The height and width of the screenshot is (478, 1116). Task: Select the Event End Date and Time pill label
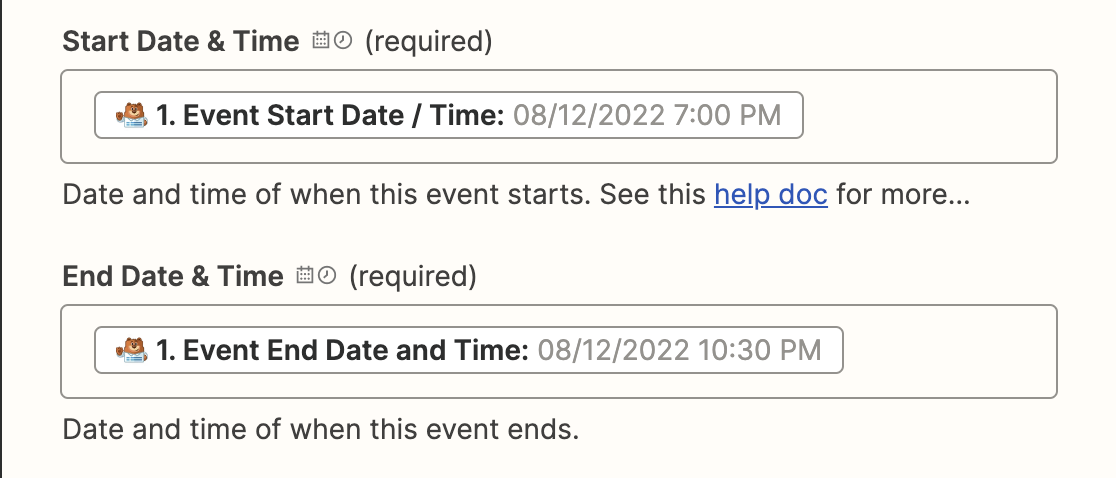pyautogui.click(x=342, y=350)
